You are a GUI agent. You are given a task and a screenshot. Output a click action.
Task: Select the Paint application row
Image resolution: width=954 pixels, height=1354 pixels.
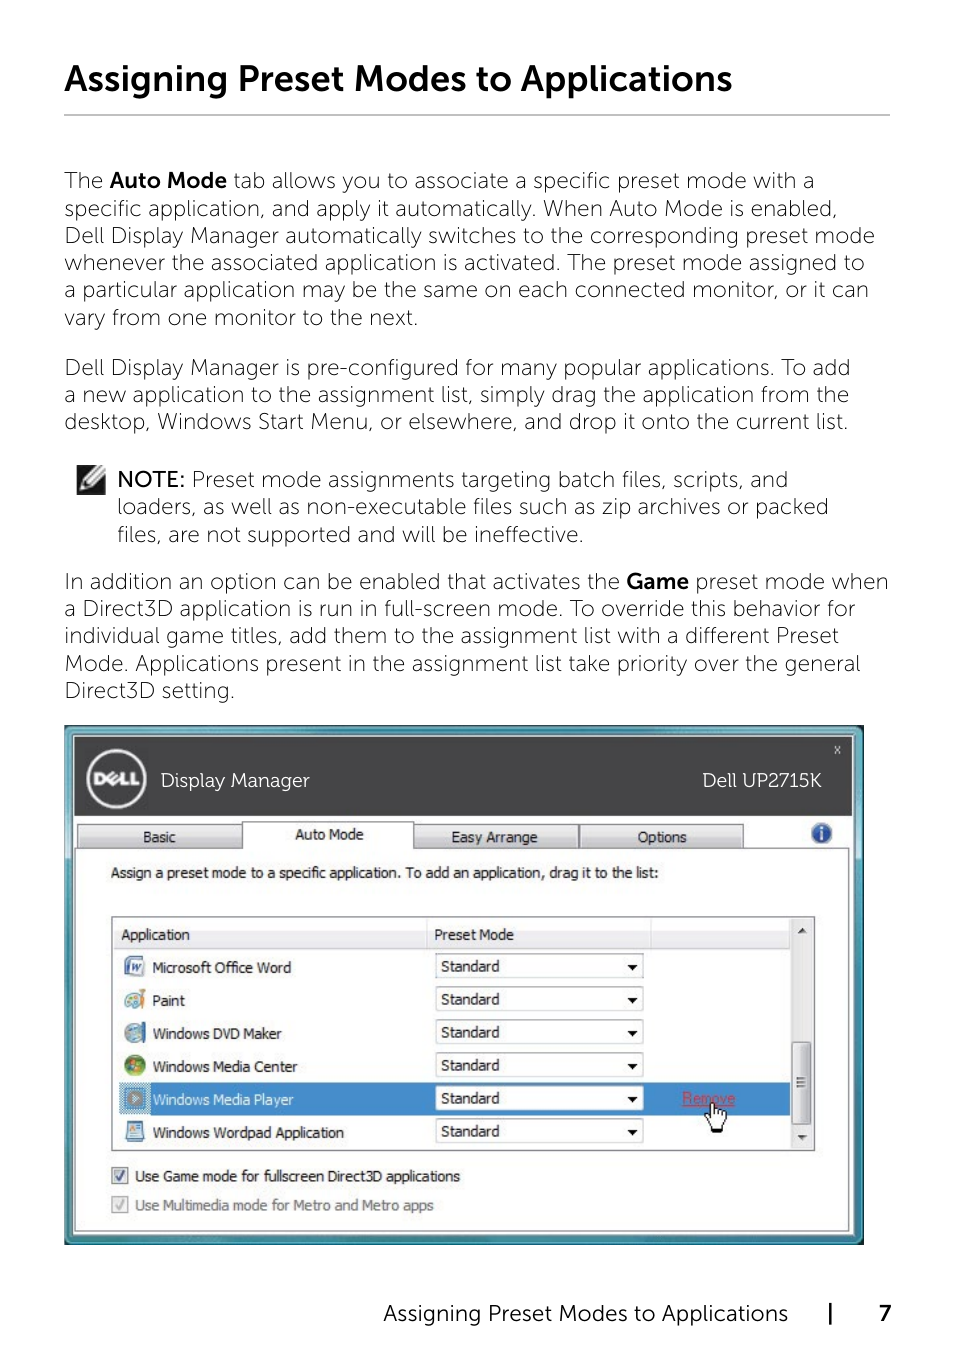tap(452, 1000)
